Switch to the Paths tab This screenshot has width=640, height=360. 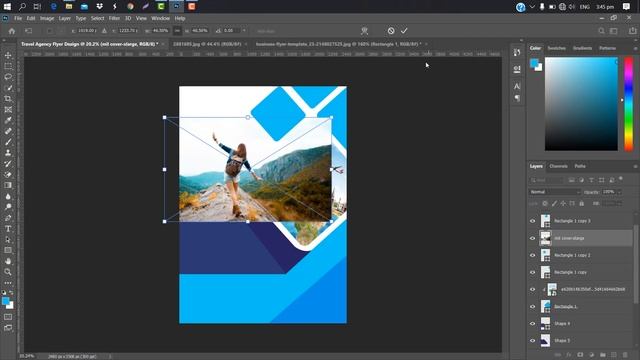pyautogui.click(x=580, y=166)
